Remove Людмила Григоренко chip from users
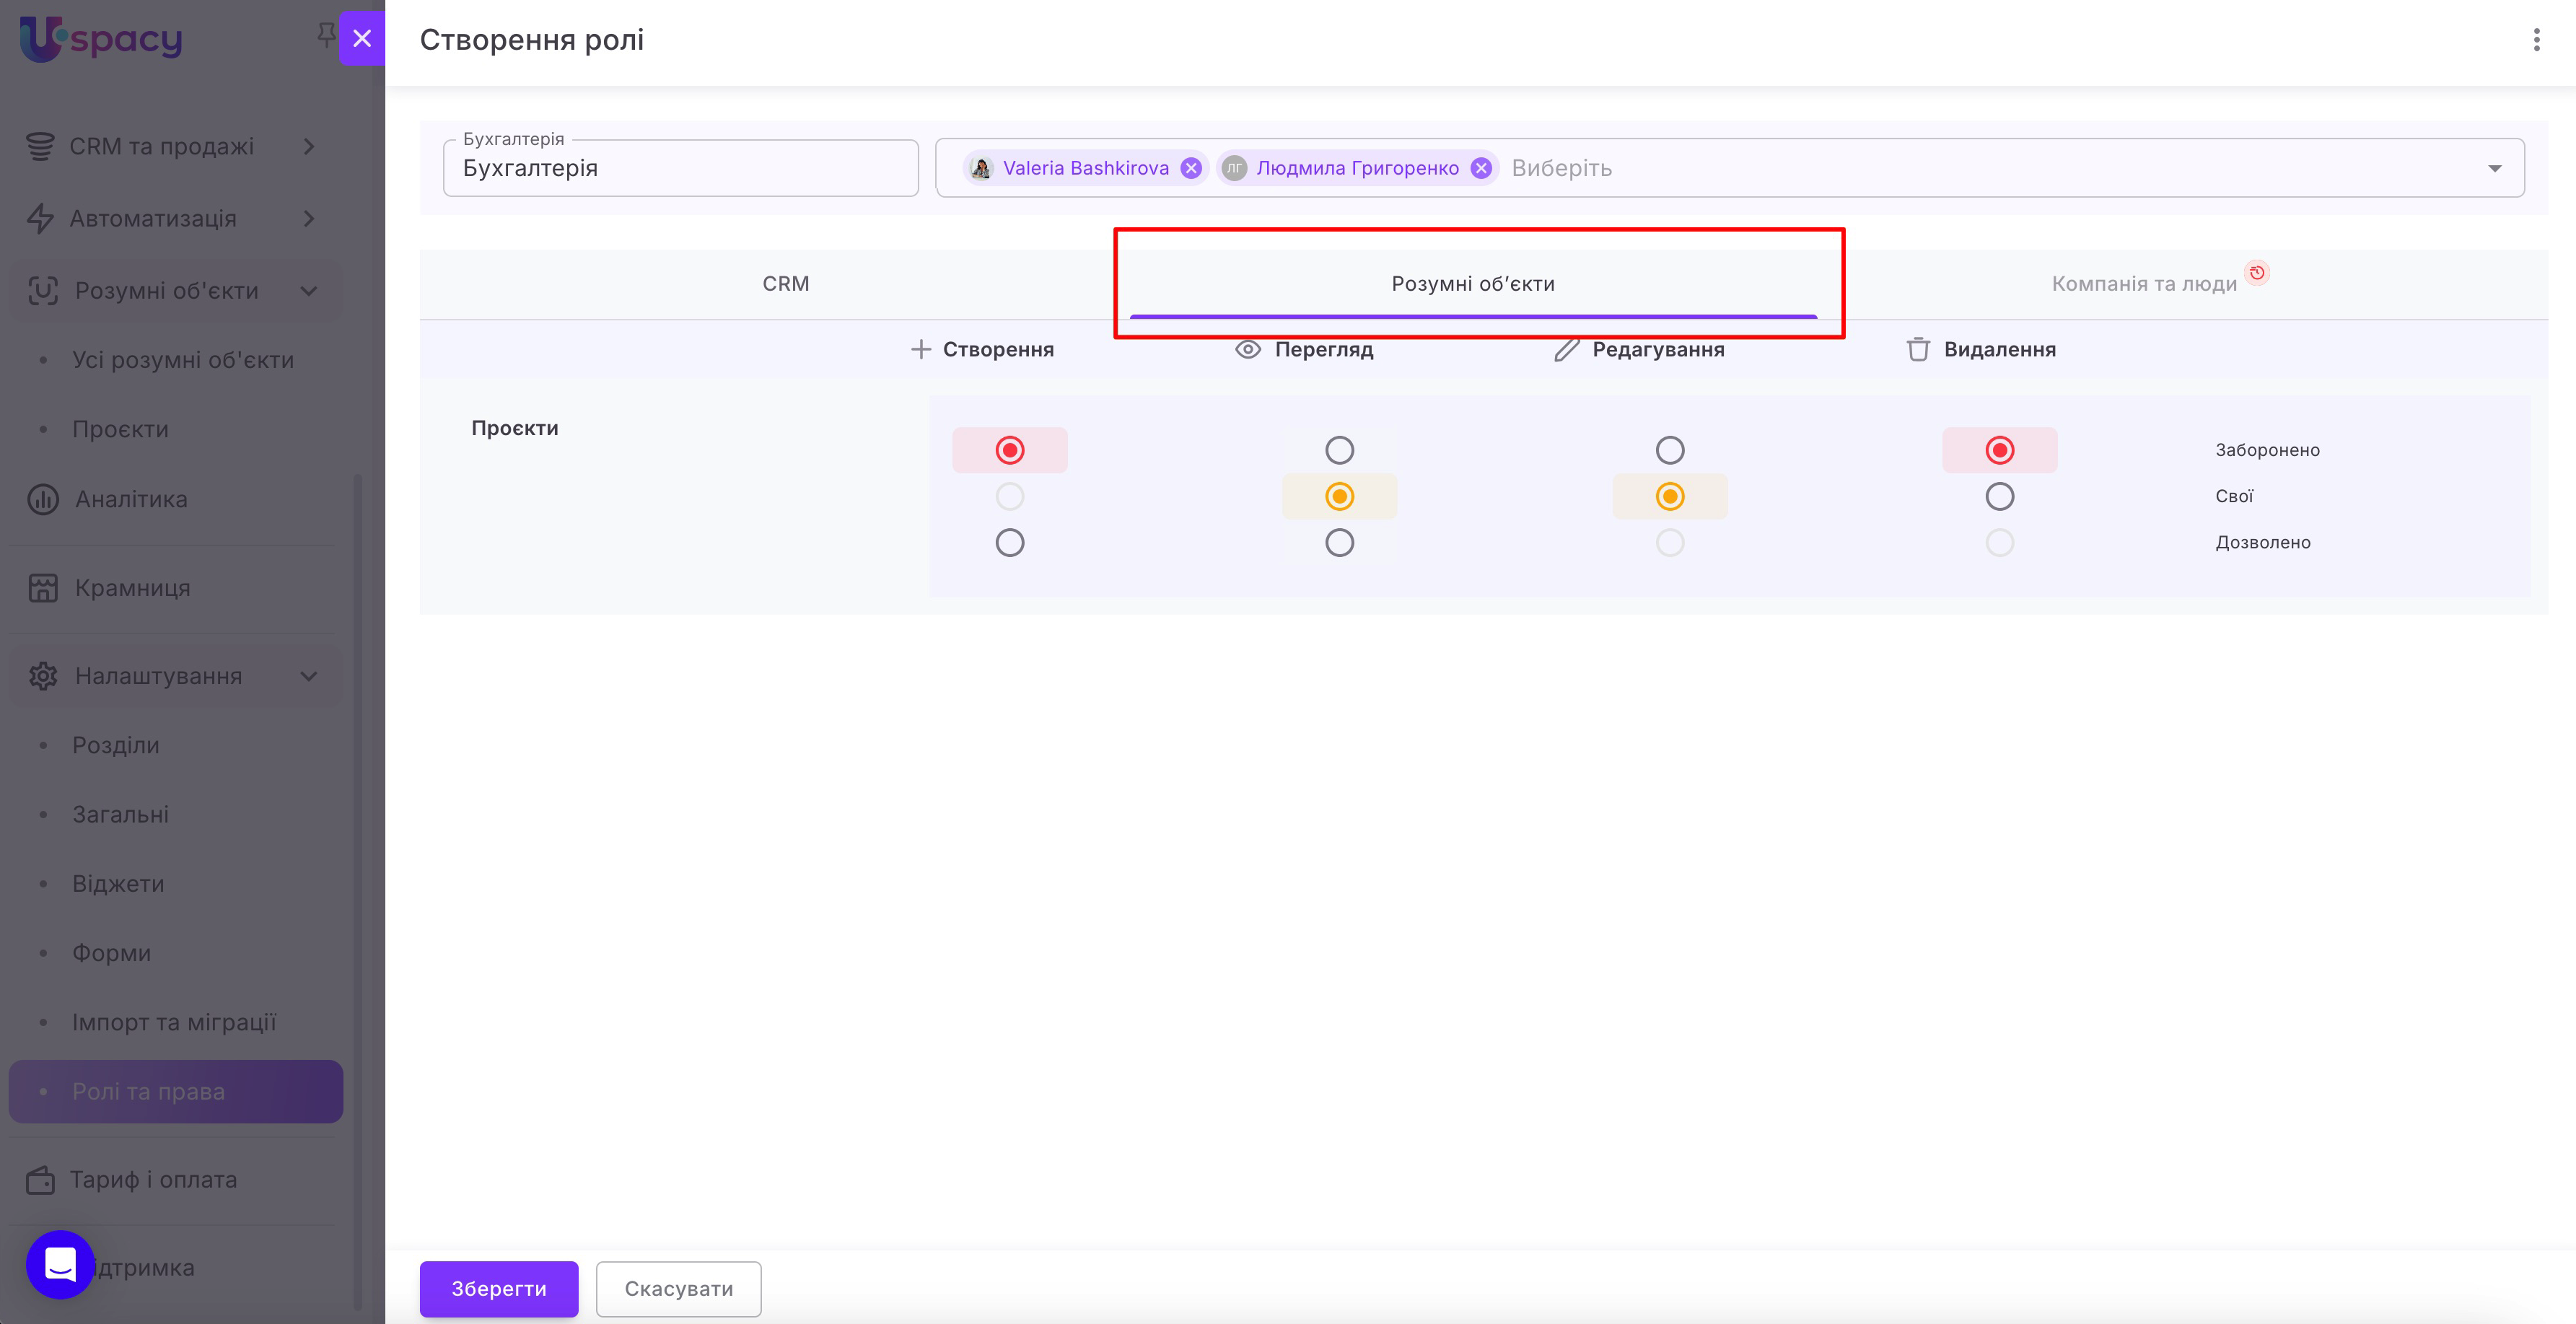The height and width of the screenshot is (1324, 2576). point(1481,168)
